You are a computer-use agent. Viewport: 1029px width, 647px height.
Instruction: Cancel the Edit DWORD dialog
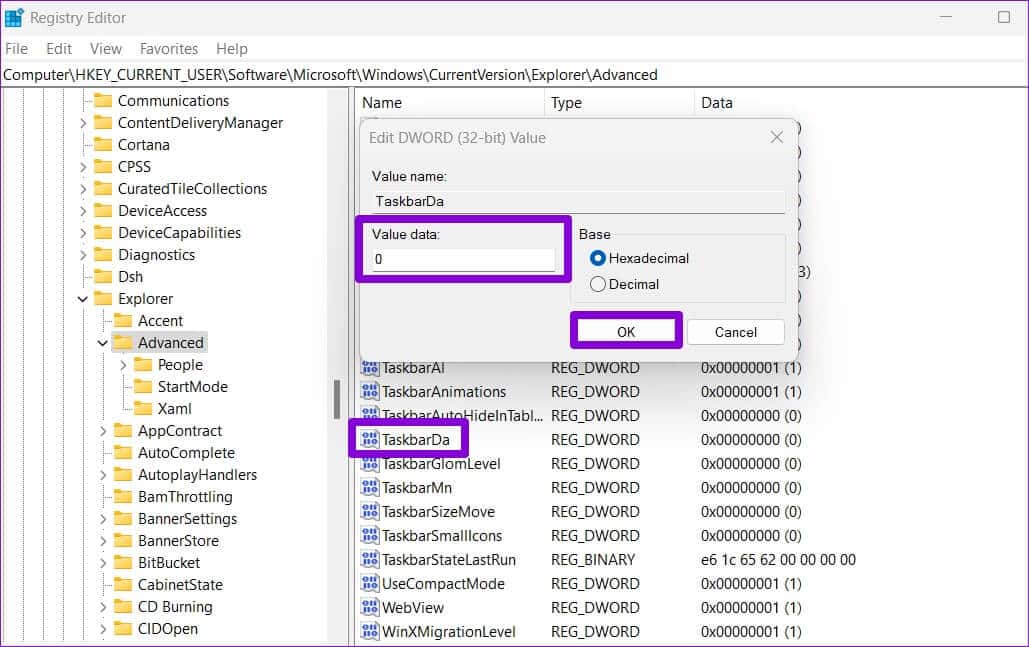coord(736,331)
